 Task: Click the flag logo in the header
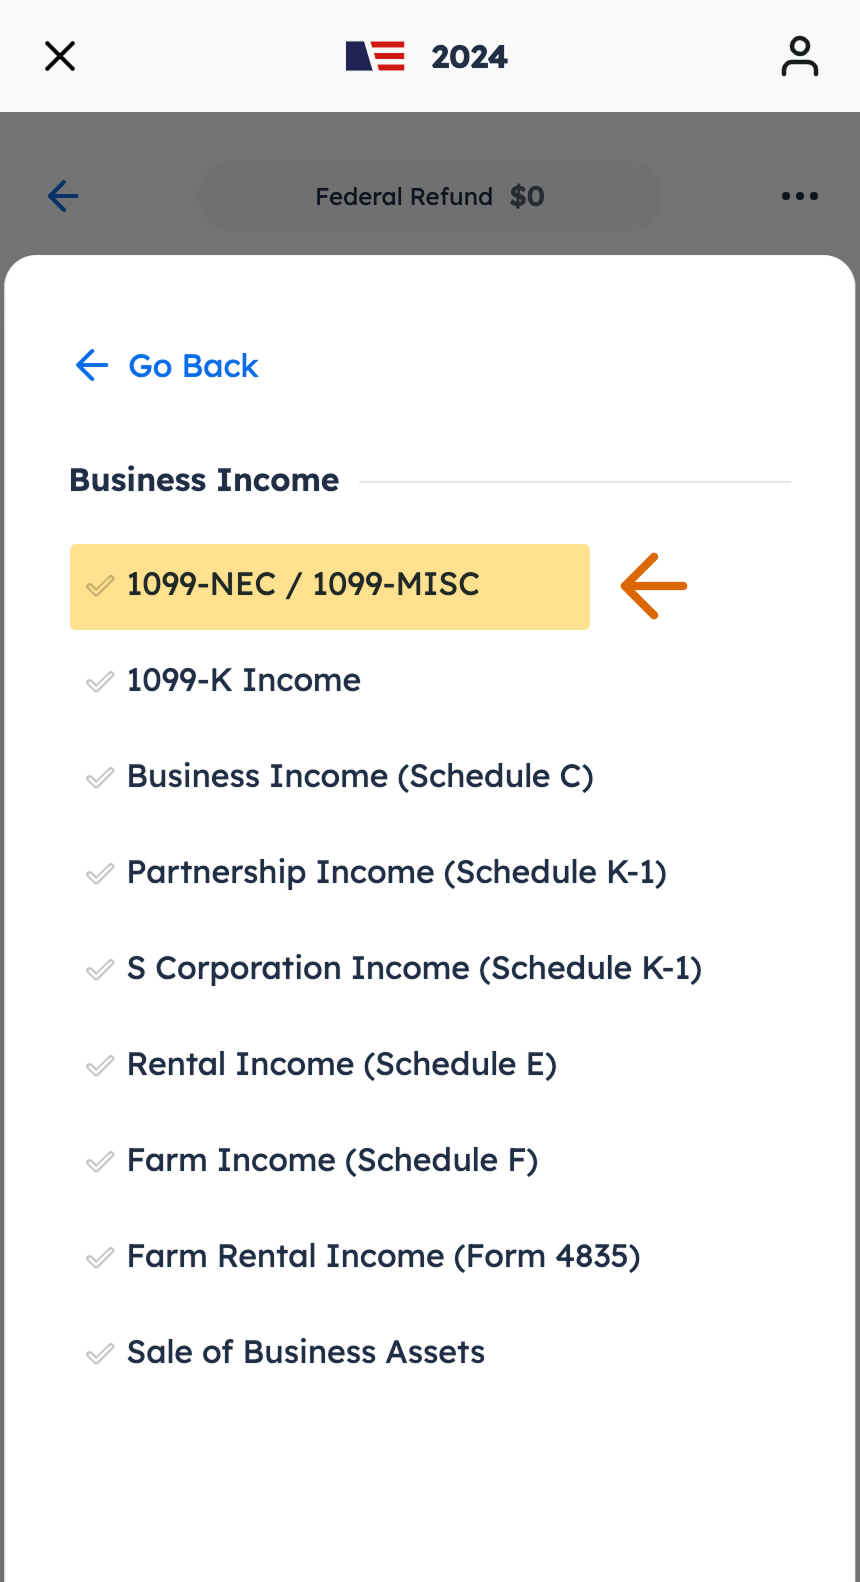pyautogui.click(x=375, y=56)
